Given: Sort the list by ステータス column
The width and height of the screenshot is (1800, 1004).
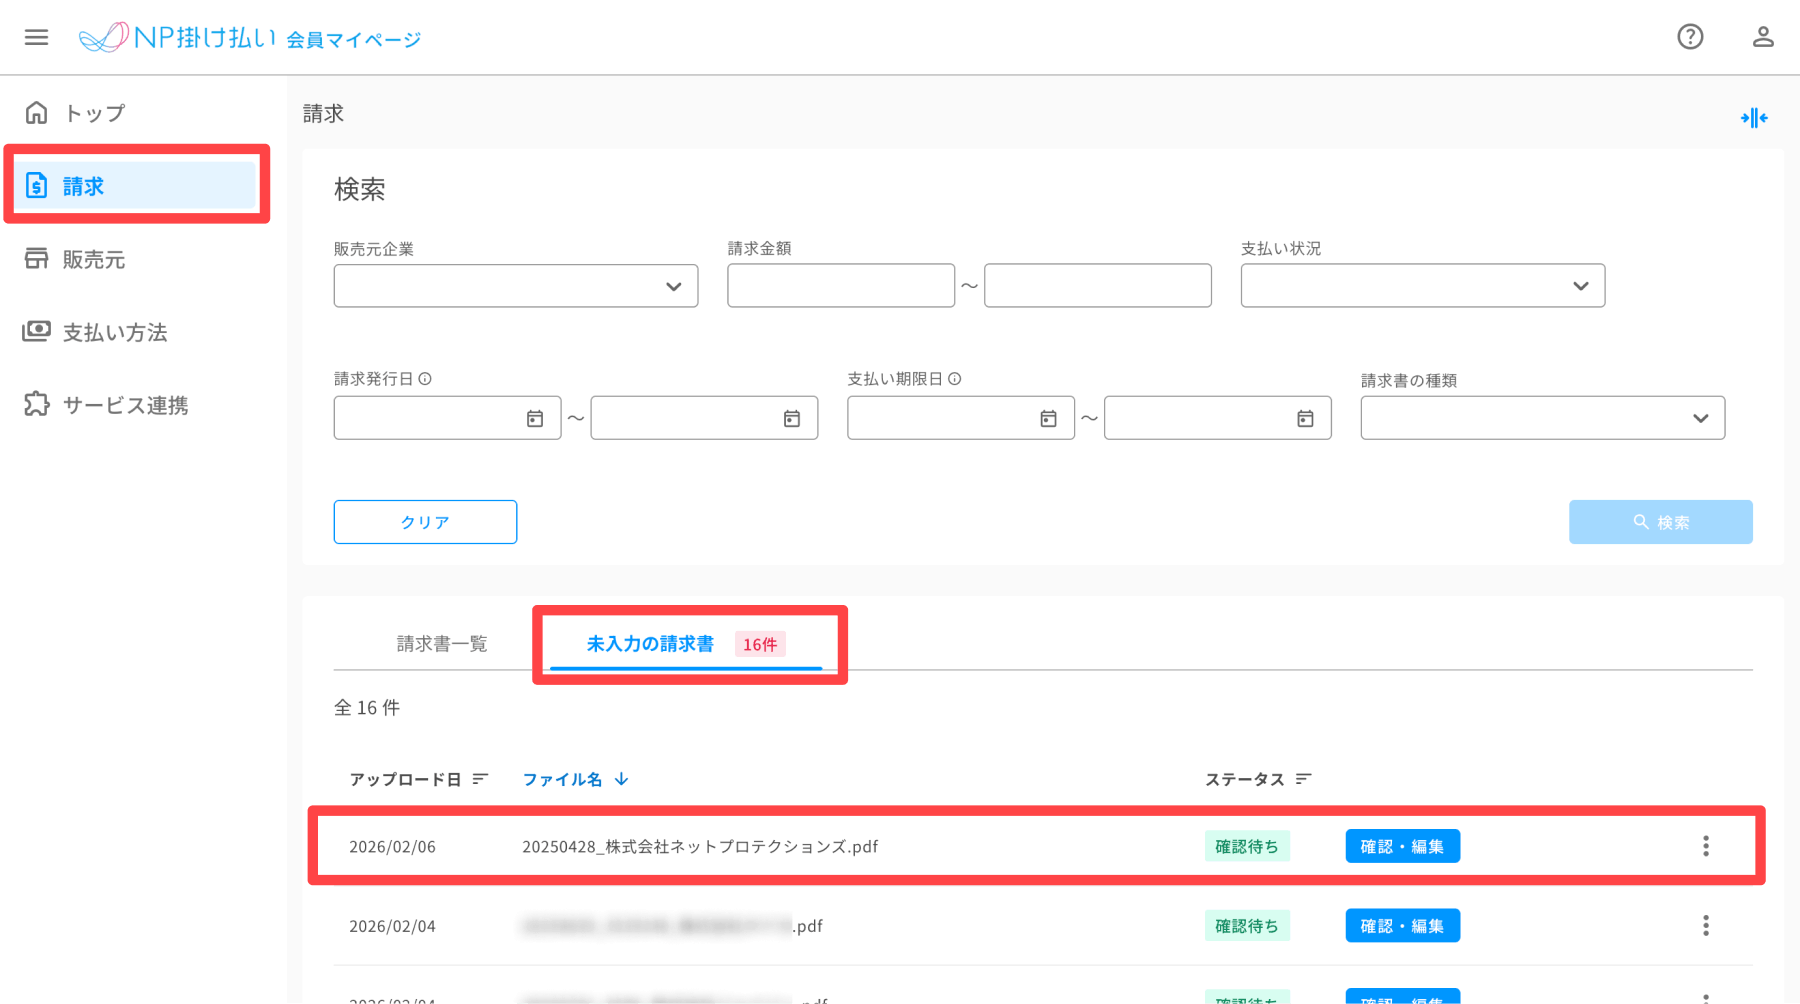Looking at the screenshot, I should coord(1302,779).
